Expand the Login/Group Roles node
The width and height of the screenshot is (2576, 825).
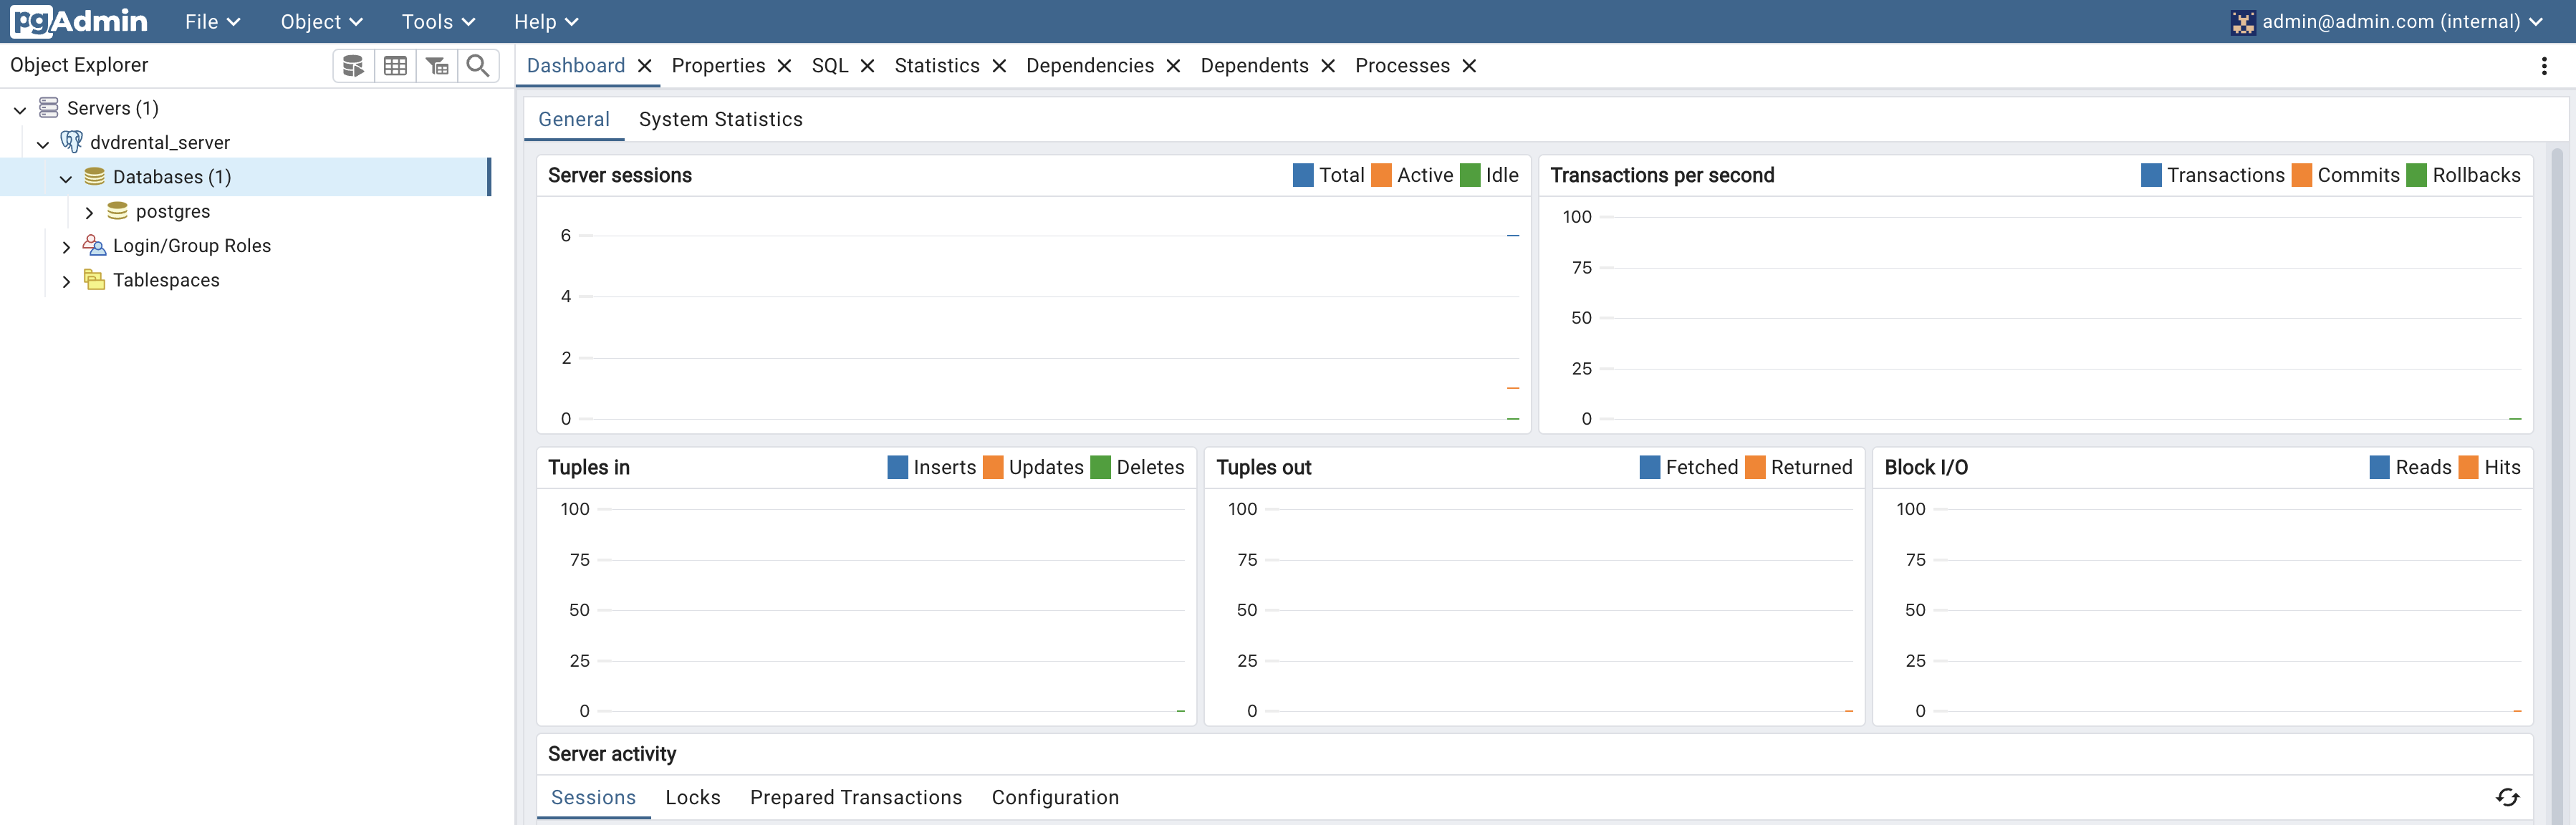tap(66, 247)
